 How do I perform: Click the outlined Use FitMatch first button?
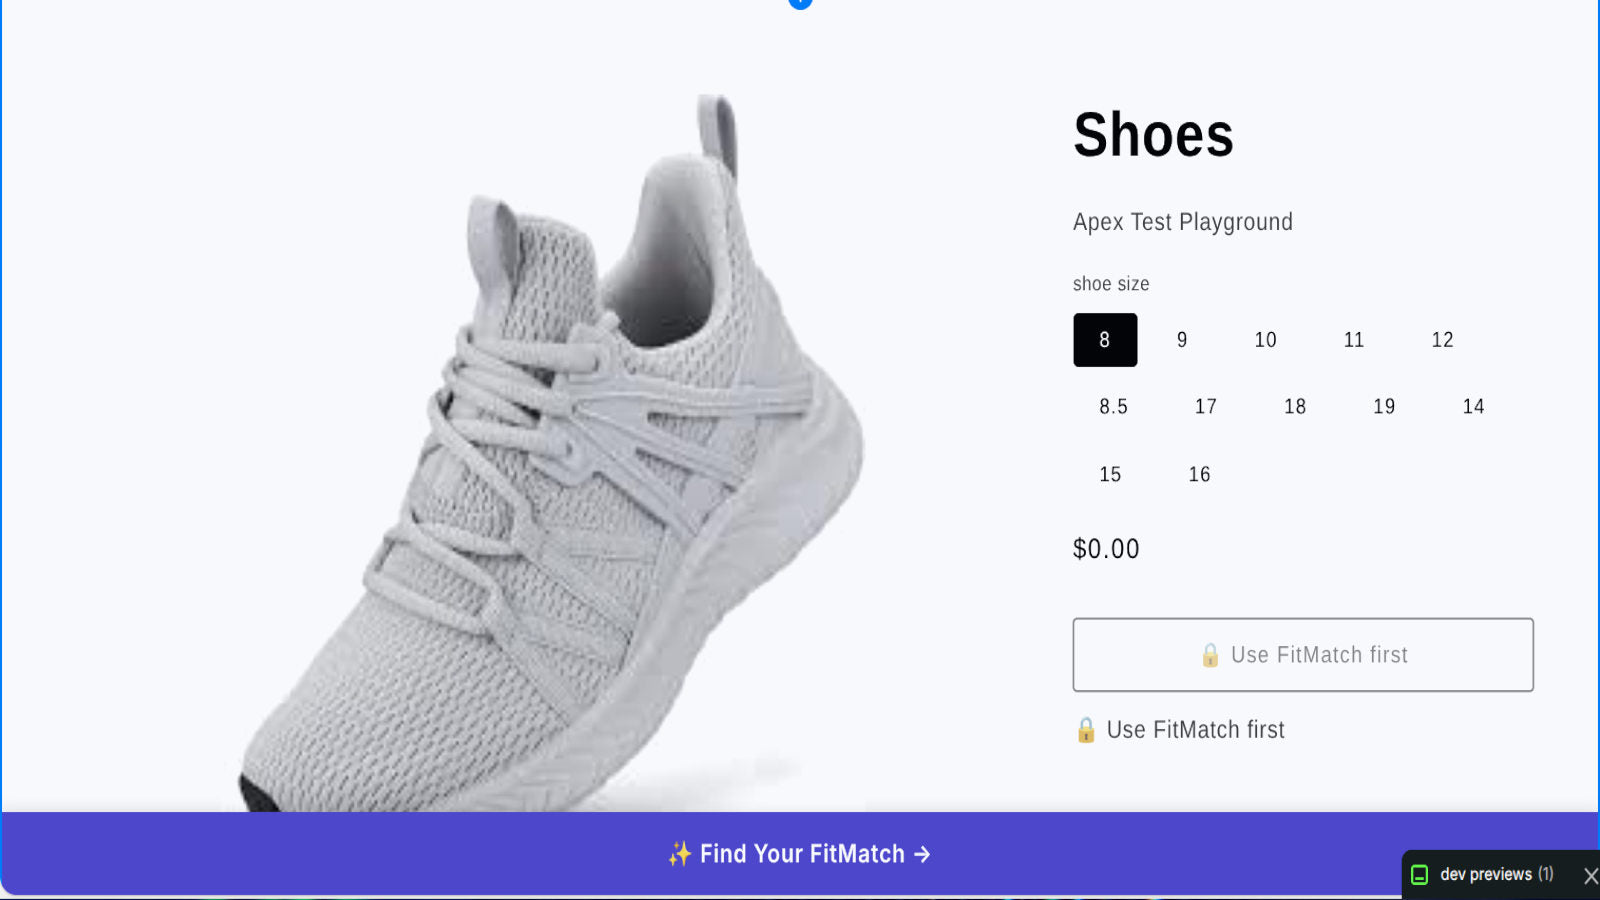[1303, 655]
